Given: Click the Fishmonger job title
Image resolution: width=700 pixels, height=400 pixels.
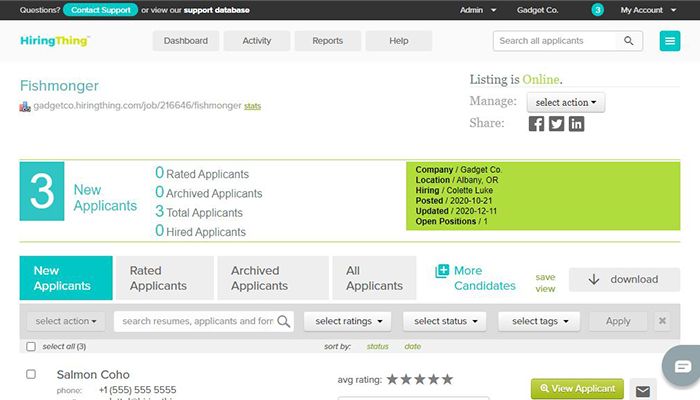Looking at the screenshot, I should [x=59, y=86].
